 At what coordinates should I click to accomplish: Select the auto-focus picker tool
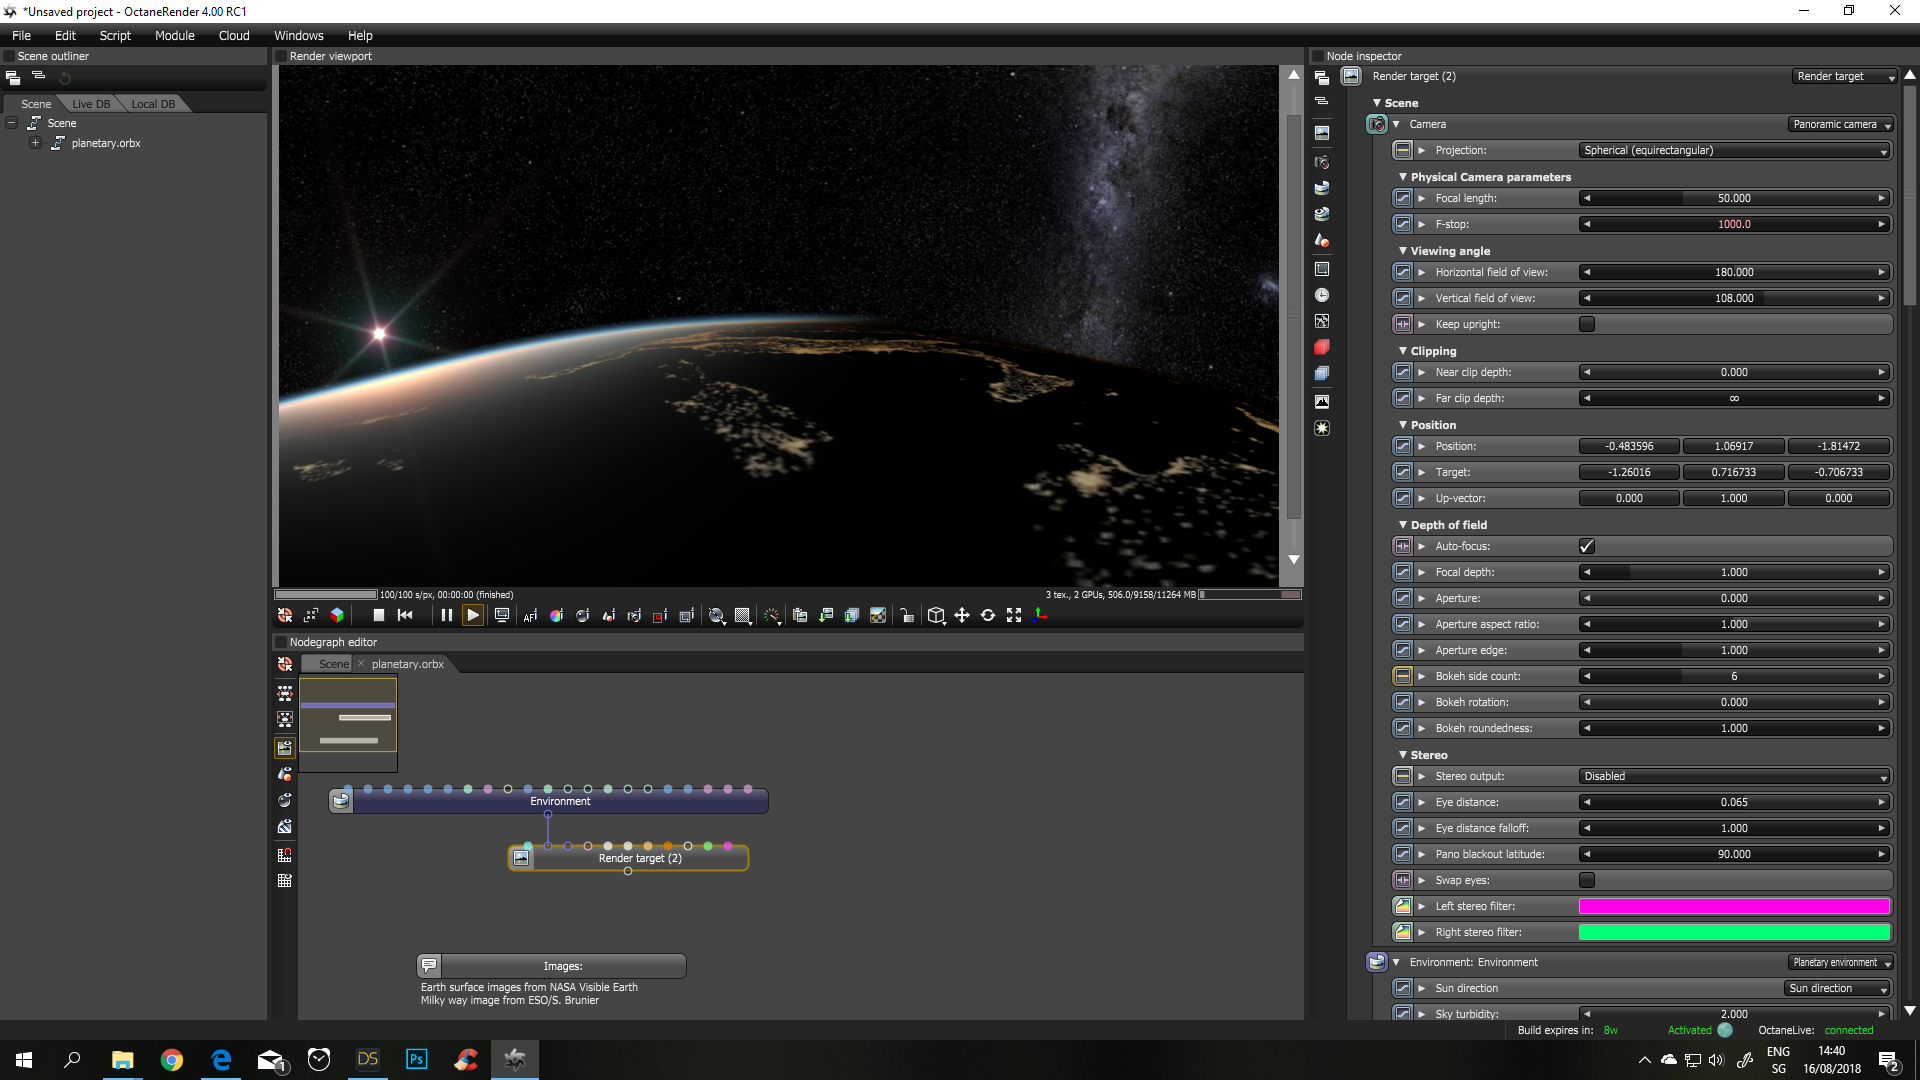click(x=530, y=616)
